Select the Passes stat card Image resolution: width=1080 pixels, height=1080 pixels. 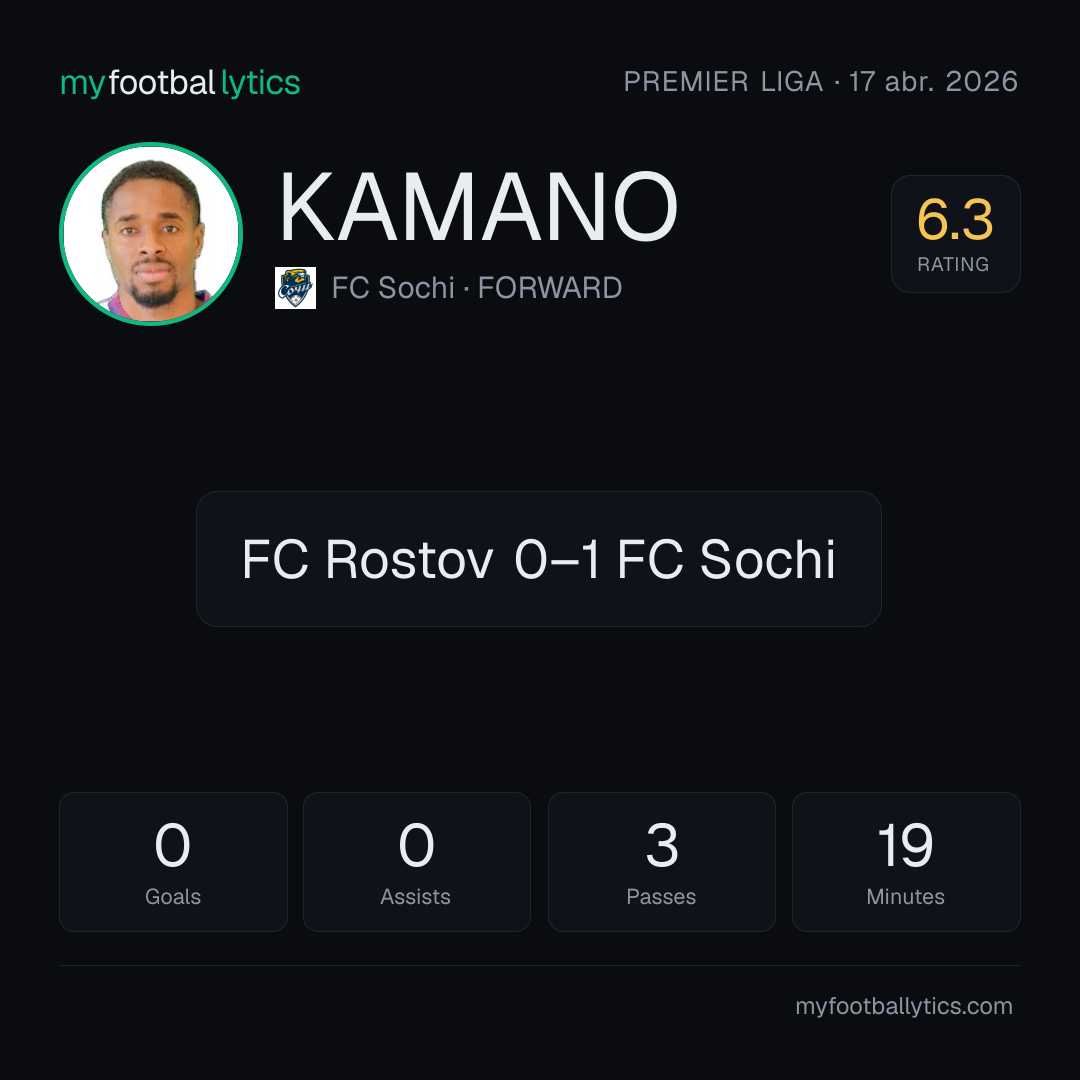[x=661, y=862]
